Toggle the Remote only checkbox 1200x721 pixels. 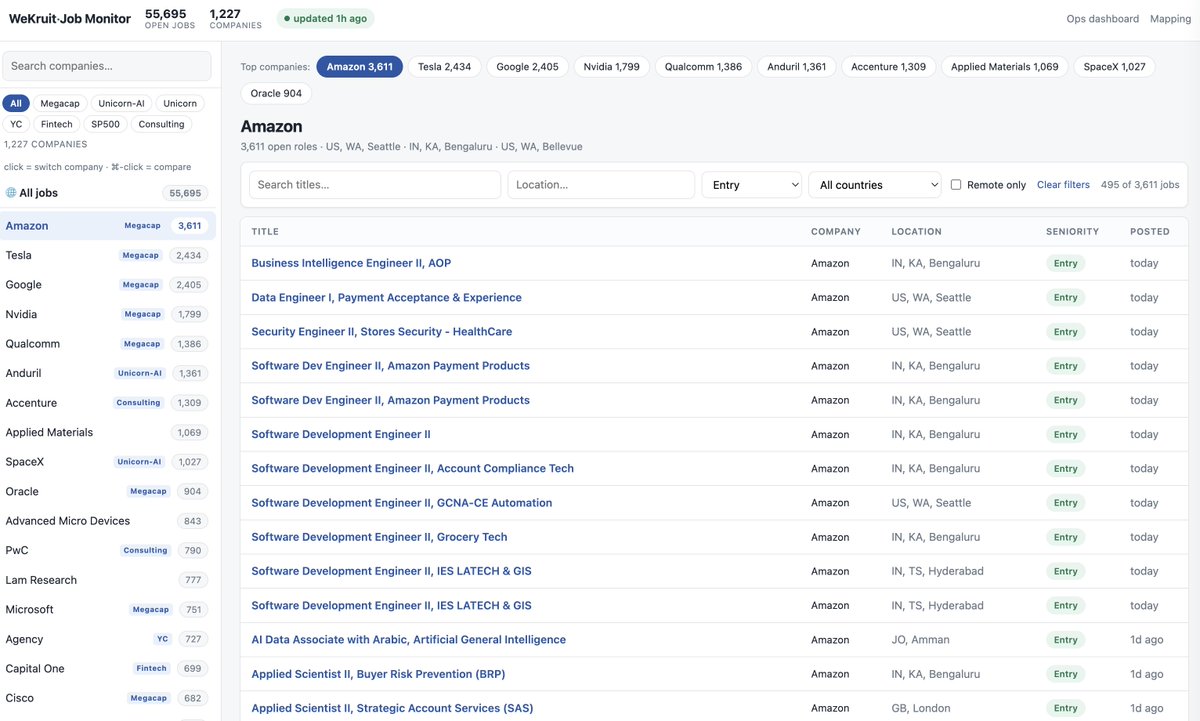coord(956,185)
